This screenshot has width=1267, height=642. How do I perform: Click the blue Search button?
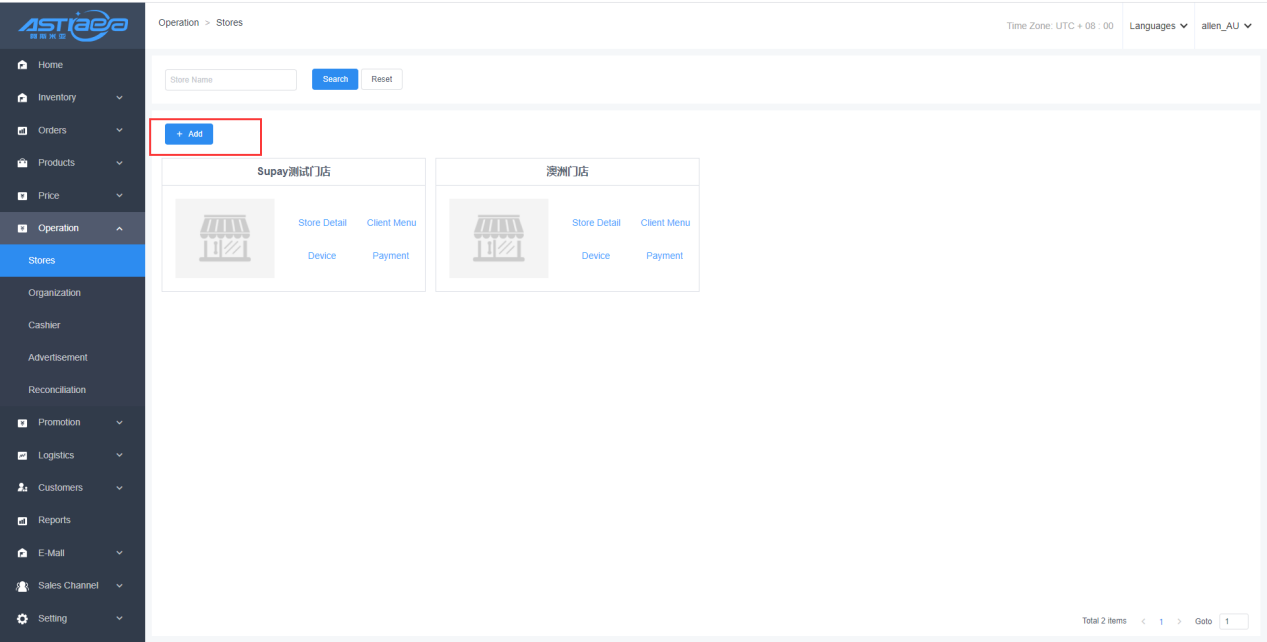point(335,79)
